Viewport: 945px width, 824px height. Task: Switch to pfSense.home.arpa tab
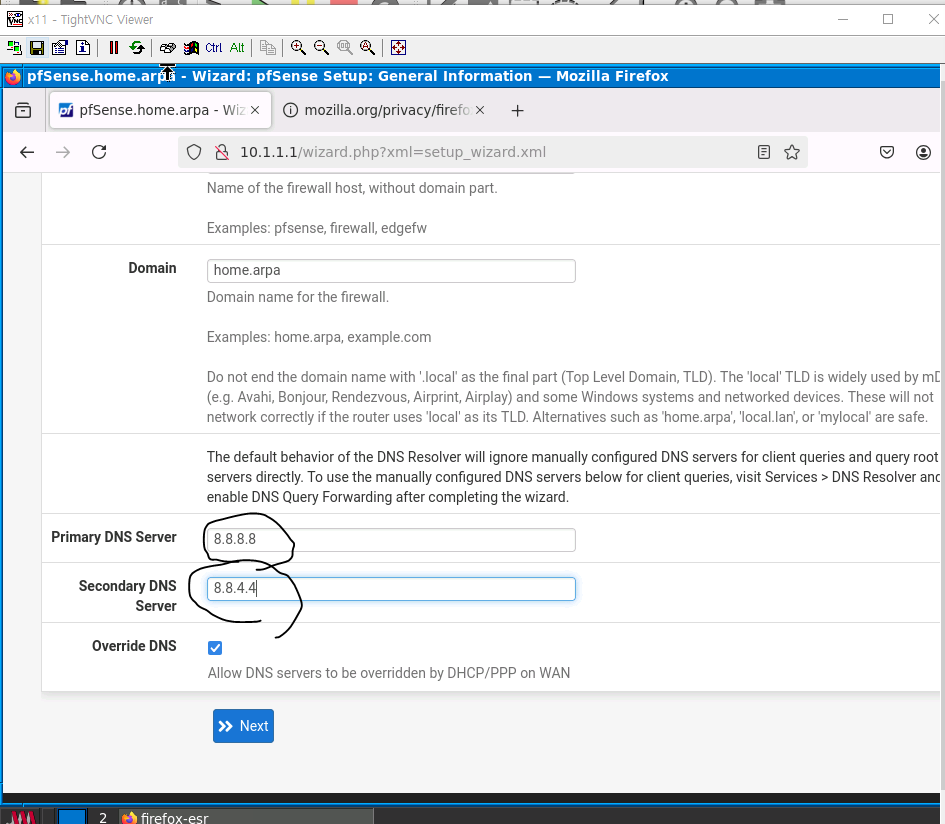pos(160,110)
